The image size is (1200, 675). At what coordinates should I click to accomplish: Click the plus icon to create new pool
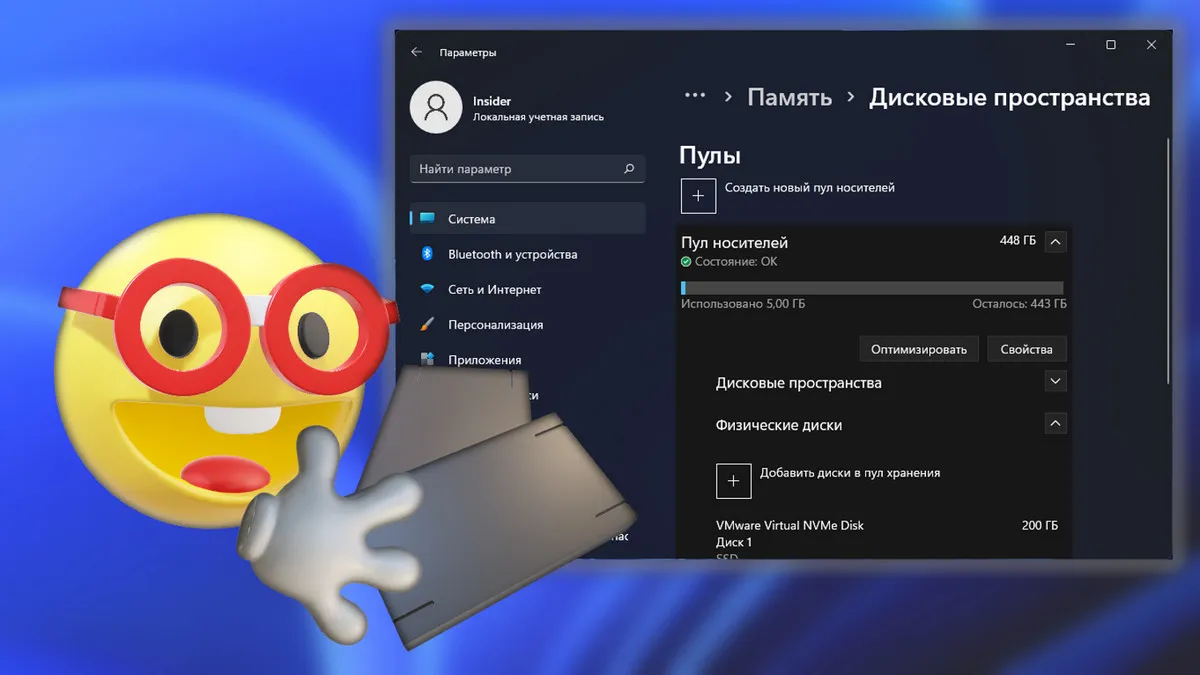click(x=698, y=196)
